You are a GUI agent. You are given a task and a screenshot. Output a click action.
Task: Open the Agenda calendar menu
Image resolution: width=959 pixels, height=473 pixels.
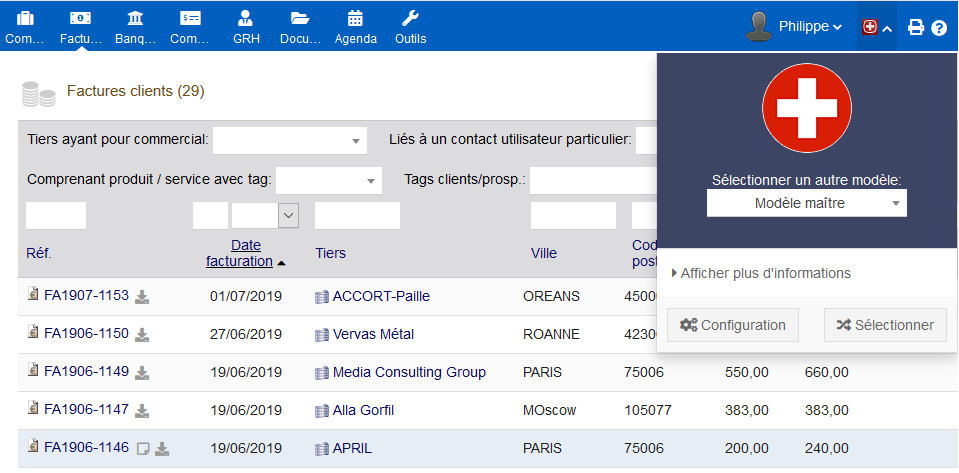click(x=356, y=27)
